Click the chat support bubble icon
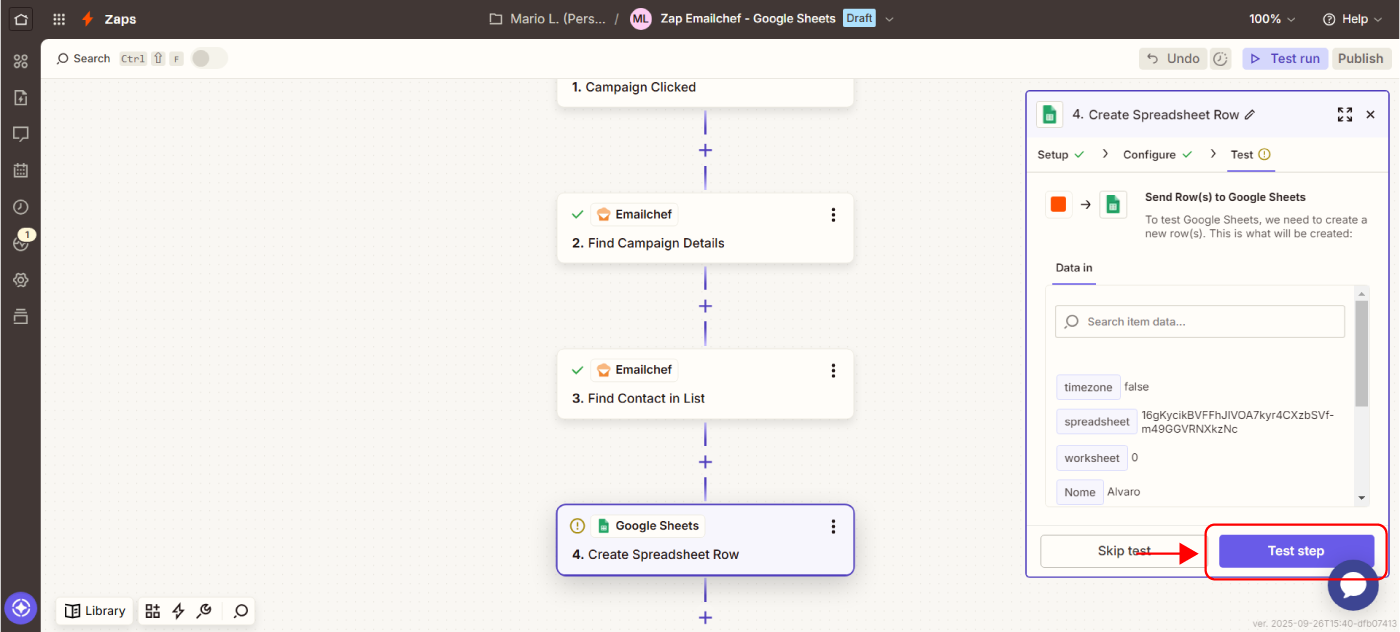This screenshot has height=632, width=1400. [1352, 586]
